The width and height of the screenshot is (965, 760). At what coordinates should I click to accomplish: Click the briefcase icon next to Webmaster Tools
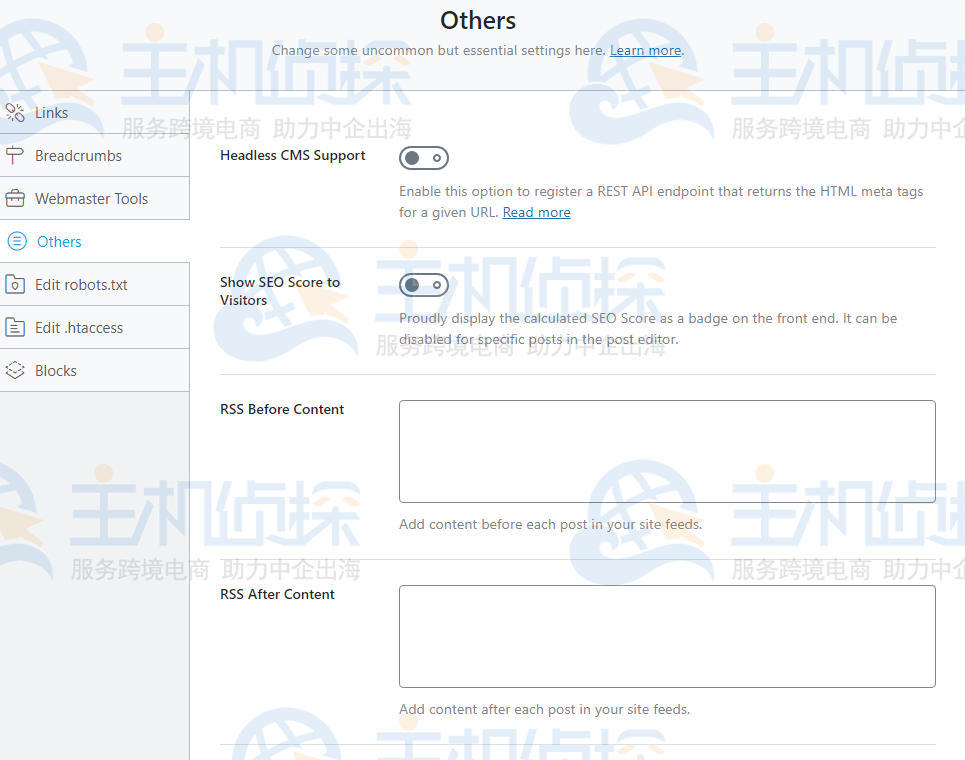tap(16, 198)
